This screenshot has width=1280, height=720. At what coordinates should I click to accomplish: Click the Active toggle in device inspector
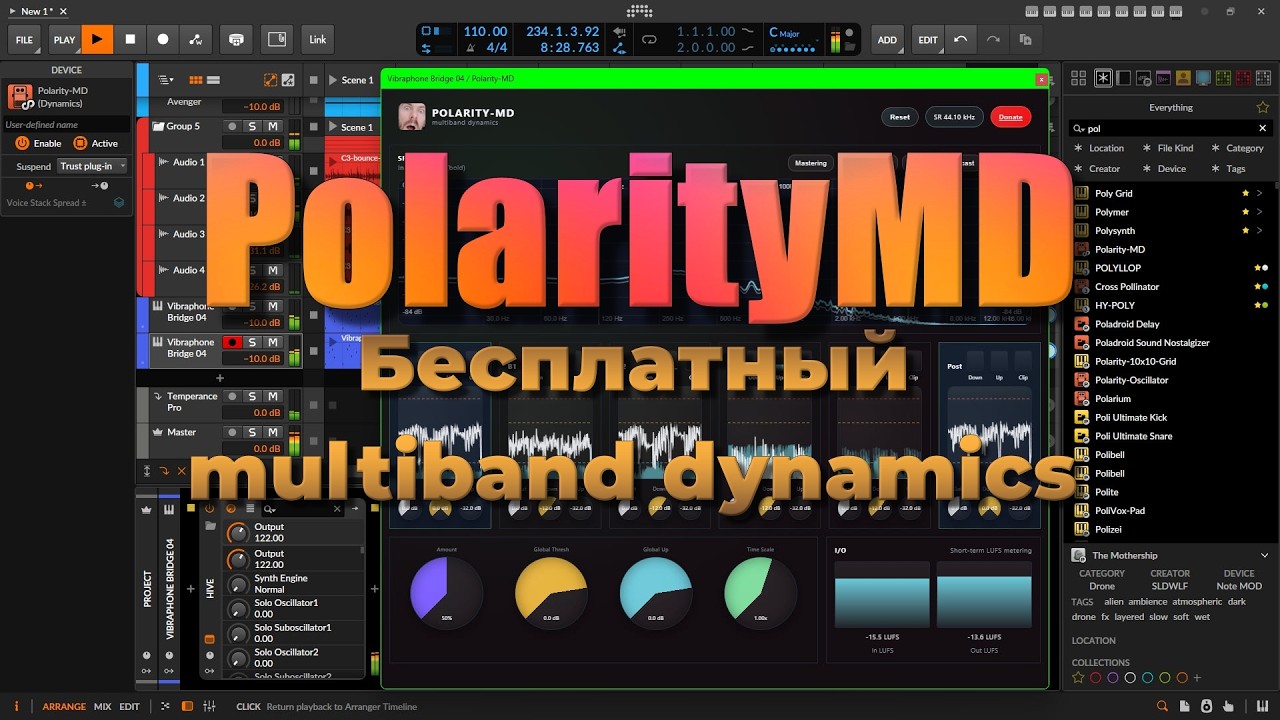point(80,143)
